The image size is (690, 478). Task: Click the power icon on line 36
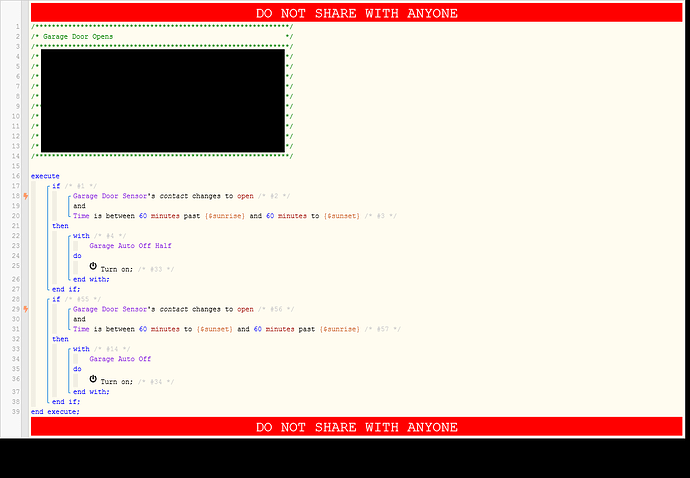coord(93,379)
